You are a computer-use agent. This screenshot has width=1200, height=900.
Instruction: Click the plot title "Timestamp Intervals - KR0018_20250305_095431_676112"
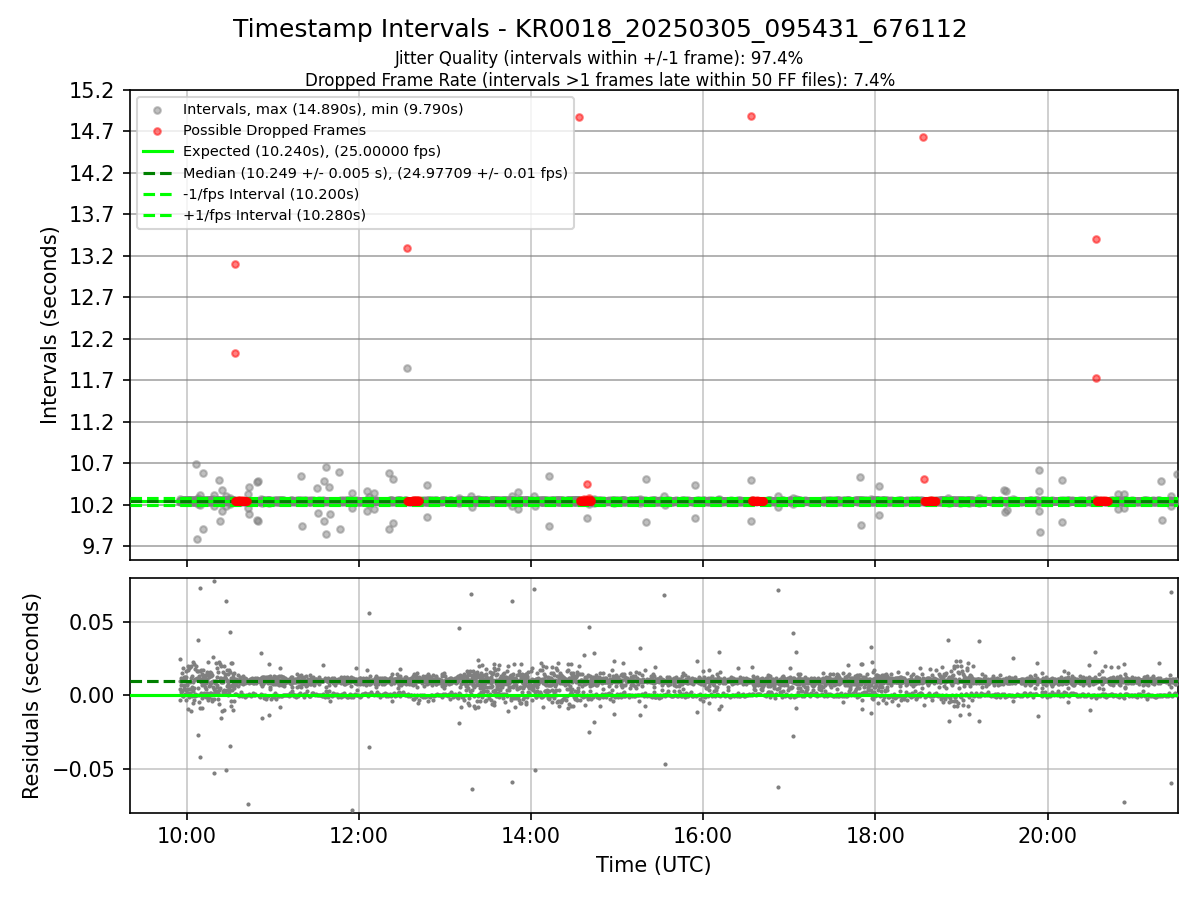click(600, 29)
